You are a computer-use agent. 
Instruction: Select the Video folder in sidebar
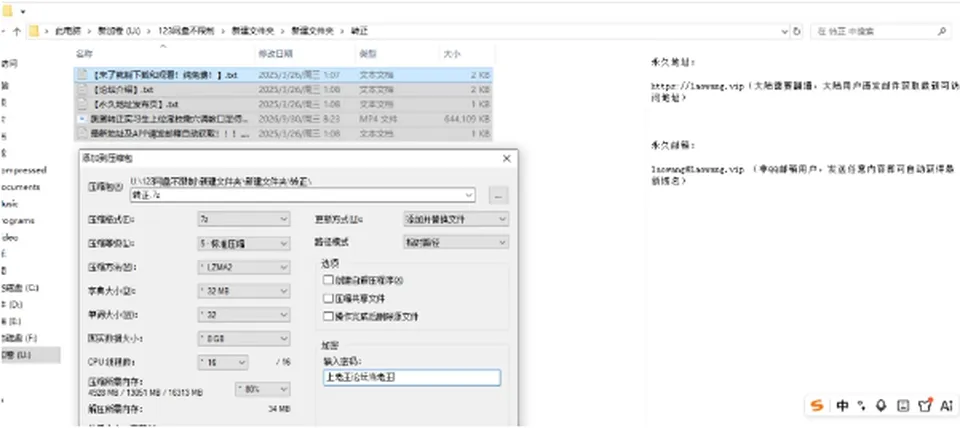pyautogui.click(x=10, y=237)
